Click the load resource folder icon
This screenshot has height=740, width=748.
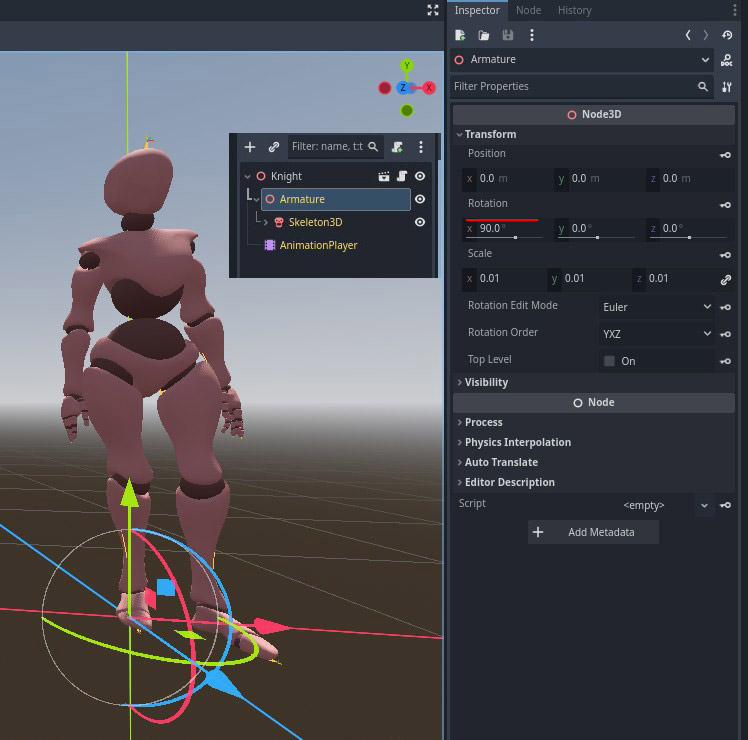pos(484,35)
